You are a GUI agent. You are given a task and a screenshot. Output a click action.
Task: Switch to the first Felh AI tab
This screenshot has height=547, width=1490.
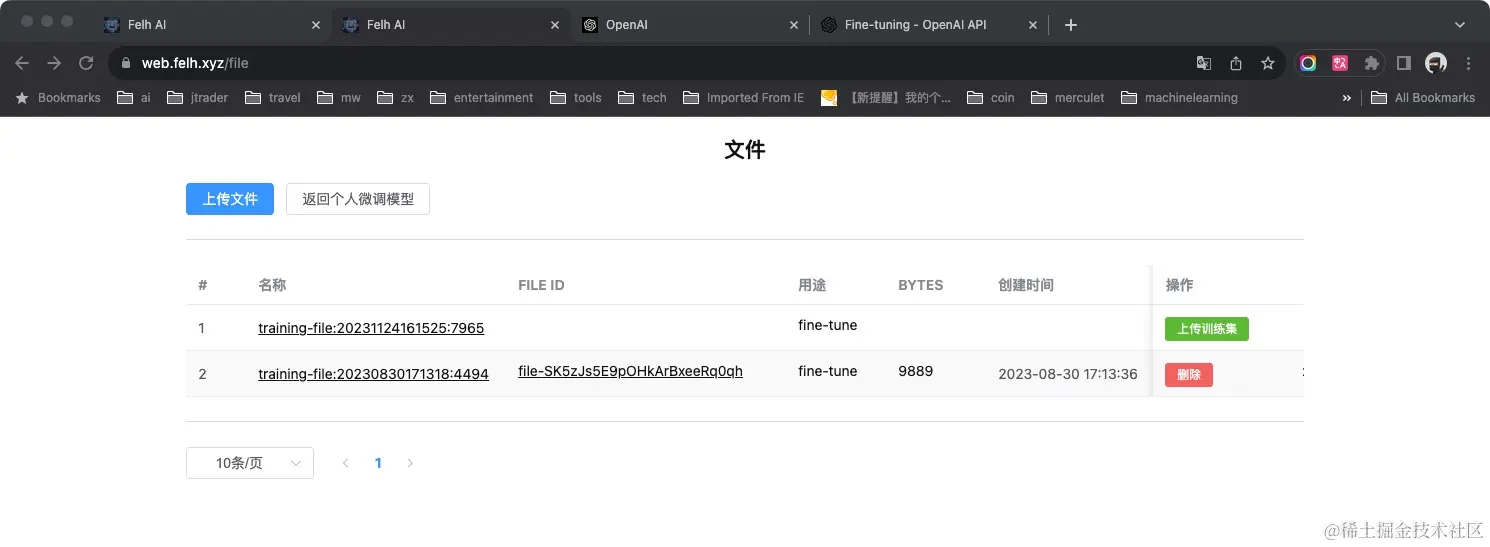[x=212, y=25]
